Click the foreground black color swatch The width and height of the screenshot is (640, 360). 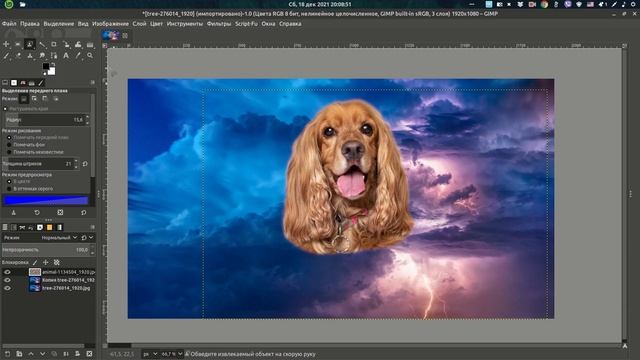[x=46, y=66]
